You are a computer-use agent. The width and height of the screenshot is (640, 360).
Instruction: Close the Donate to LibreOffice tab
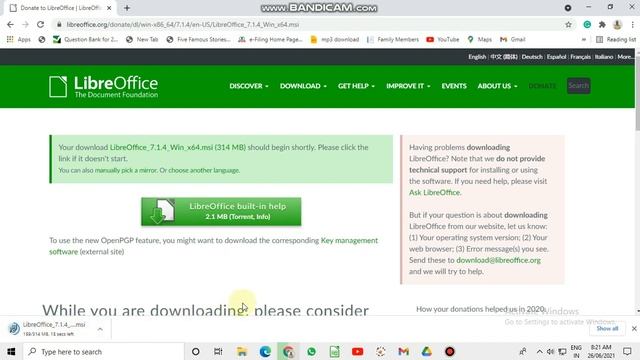(x=109, y=8)
